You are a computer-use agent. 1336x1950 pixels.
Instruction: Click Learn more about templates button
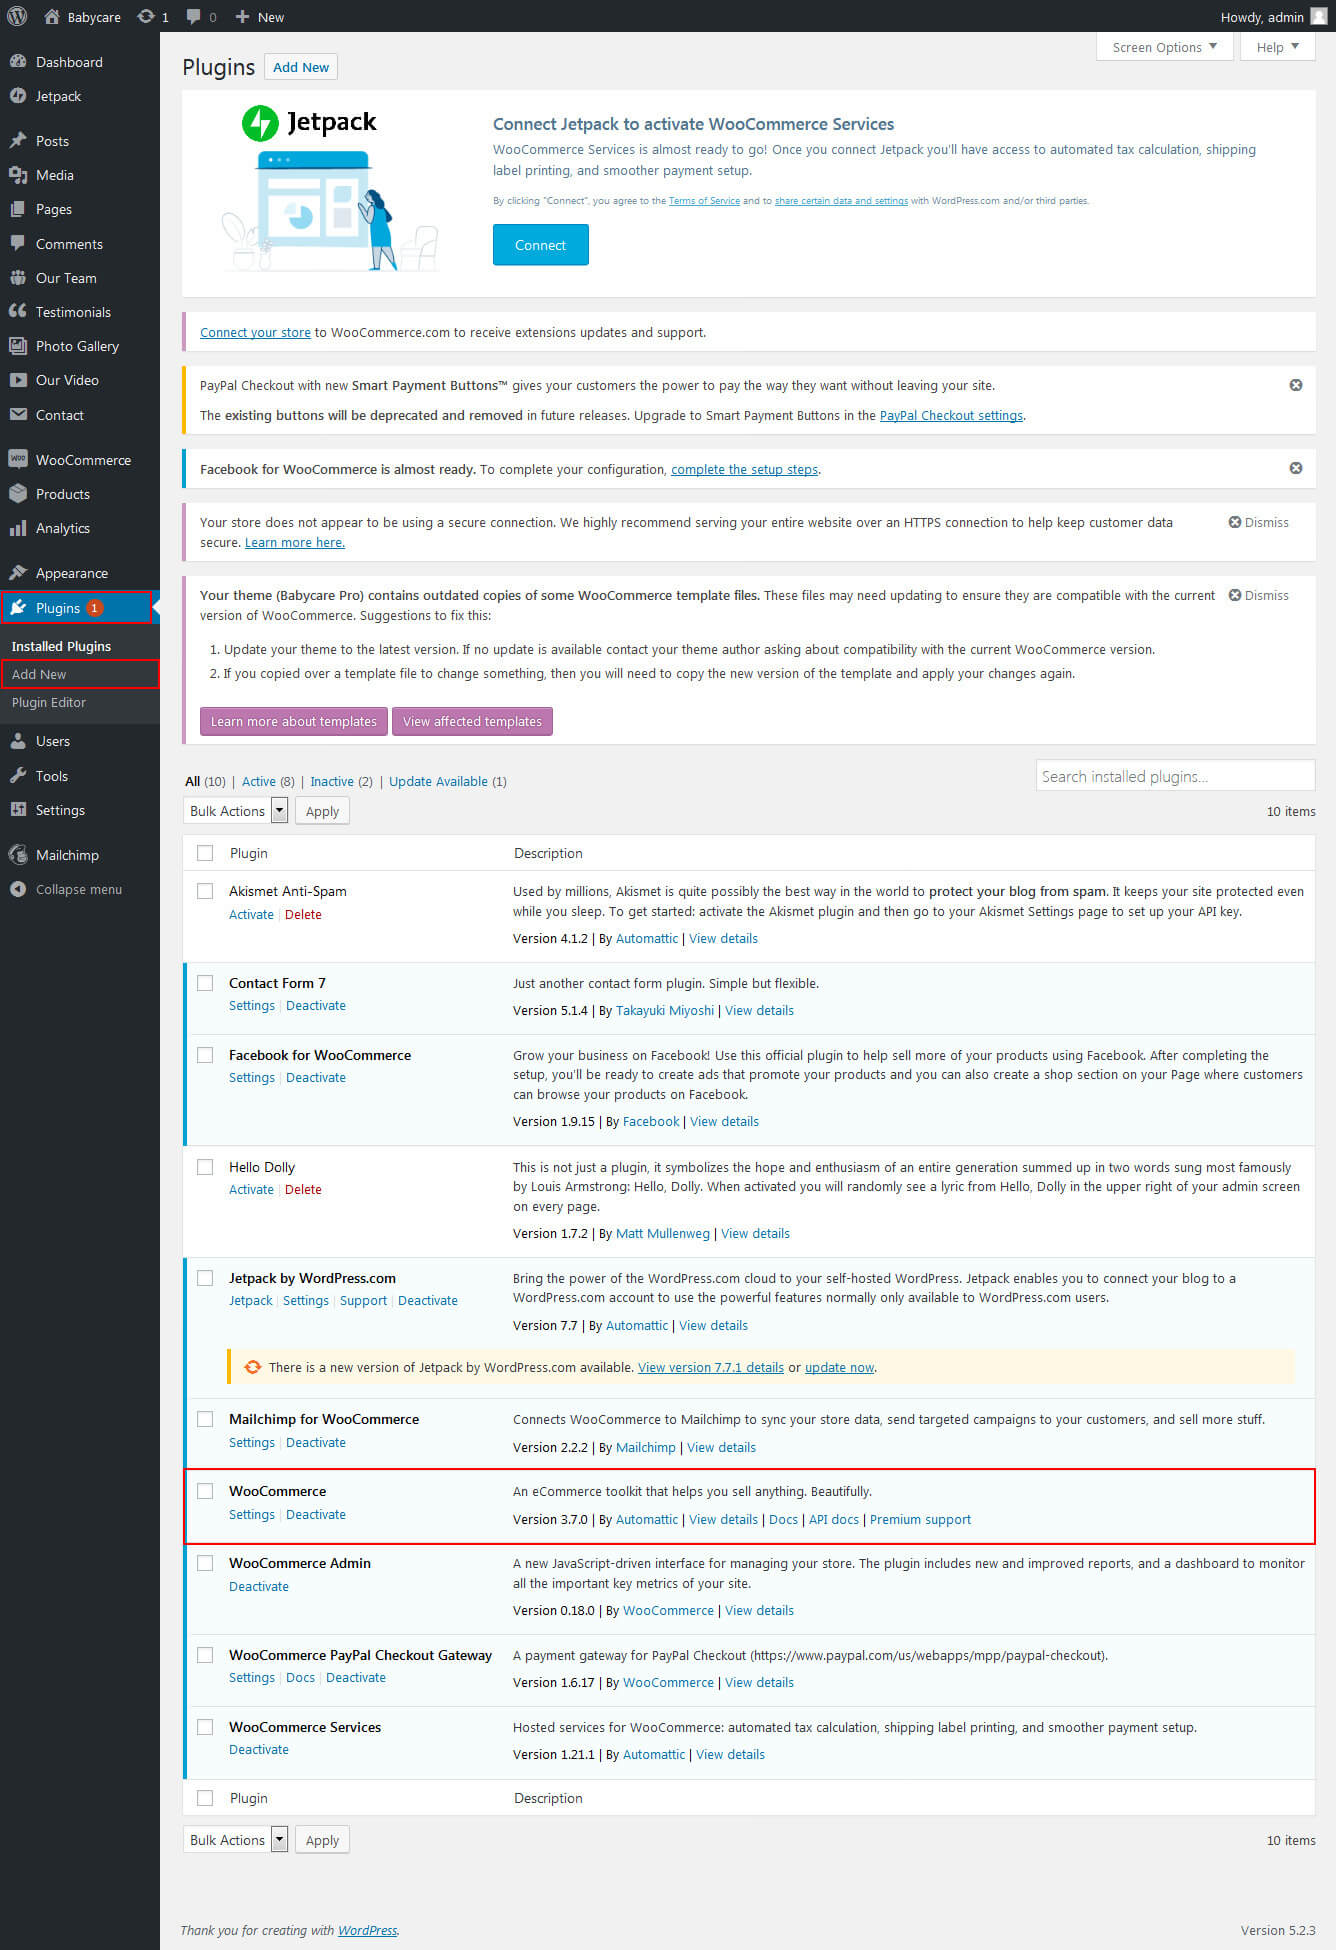coord(293,721)
